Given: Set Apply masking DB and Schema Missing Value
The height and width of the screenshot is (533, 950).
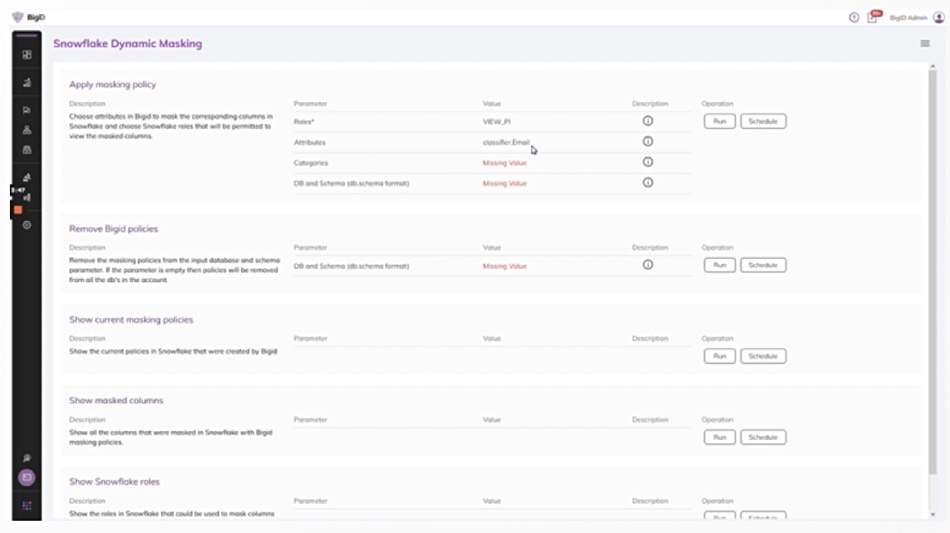Looking at the screenshot, I should [505, 184].
